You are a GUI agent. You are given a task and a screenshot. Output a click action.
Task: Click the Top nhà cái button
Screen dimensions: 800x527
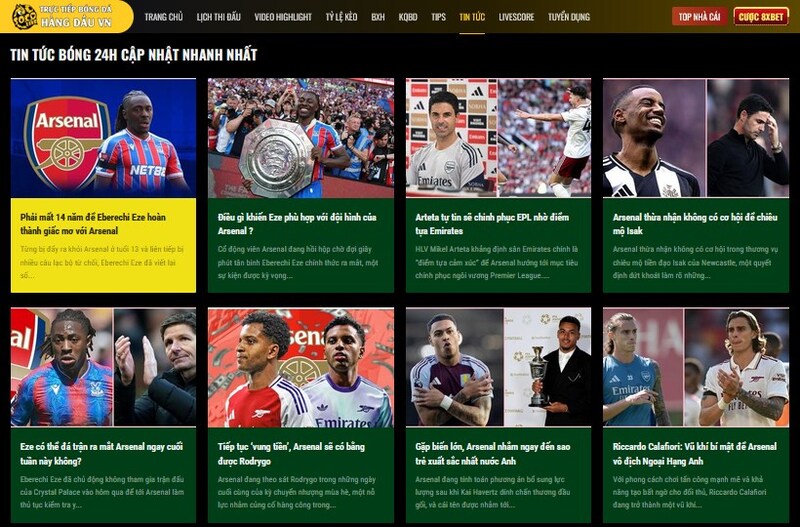tap(699, 17)
